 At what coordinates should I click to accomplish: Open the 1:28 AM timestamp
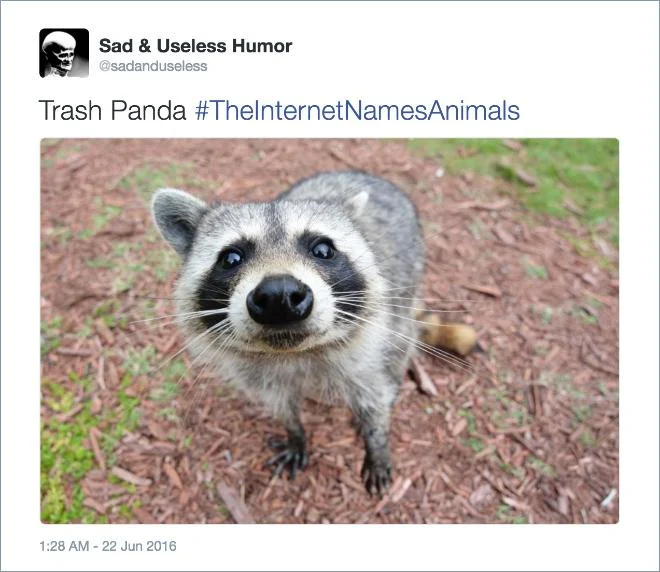pyautogui.click(x=64, y=546)
